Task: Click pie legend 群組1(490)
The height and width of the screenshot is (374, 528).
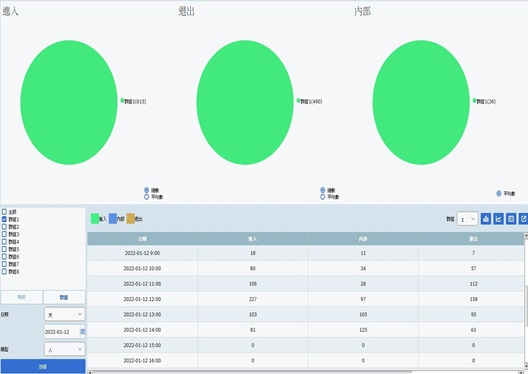Action: (x=309, y=101)
